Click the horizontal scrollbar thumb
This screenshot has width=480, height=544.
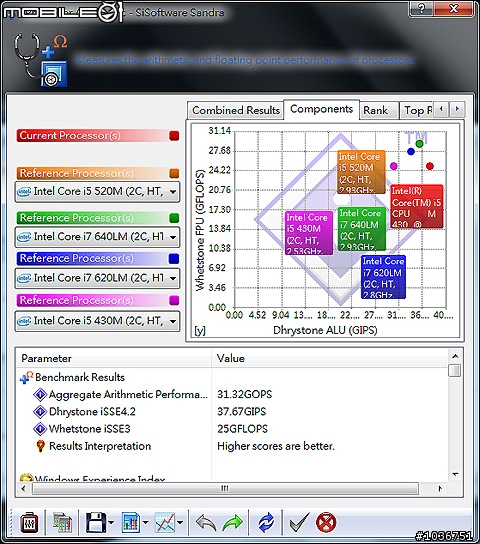(225, 488)
